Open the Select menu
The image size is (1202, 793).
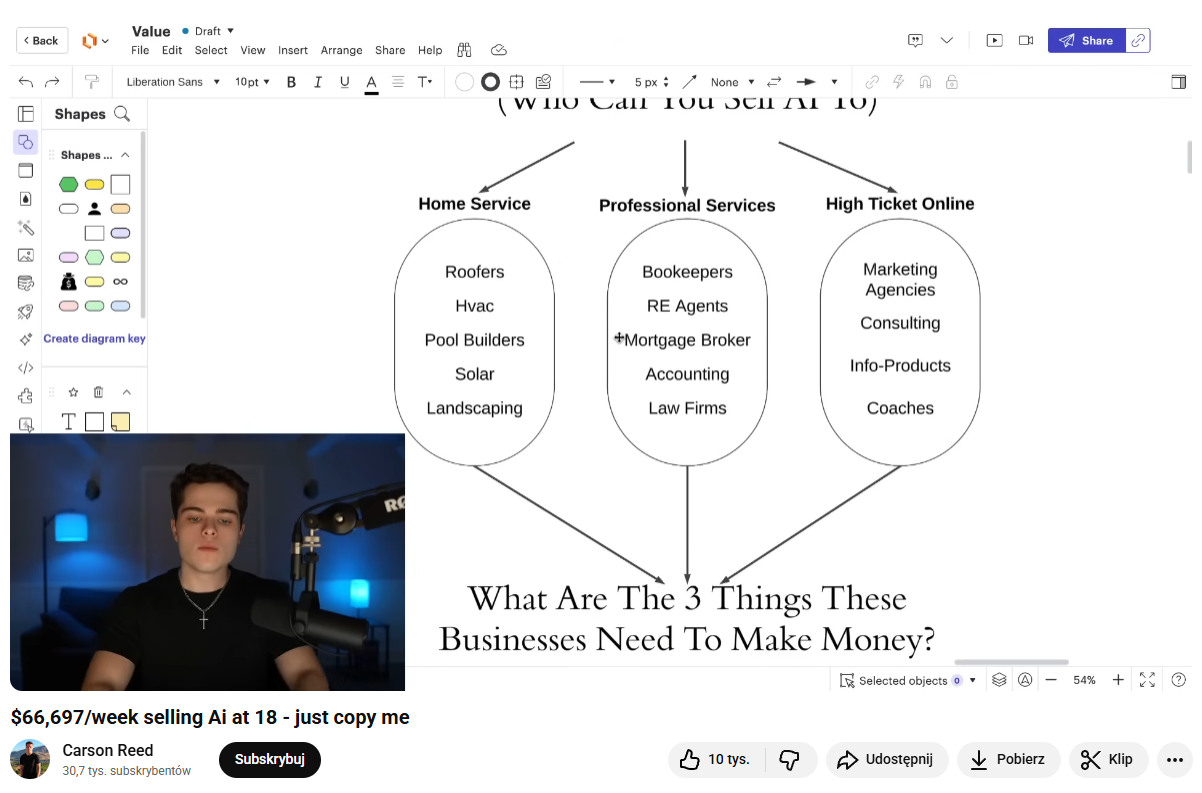(211, 50)
